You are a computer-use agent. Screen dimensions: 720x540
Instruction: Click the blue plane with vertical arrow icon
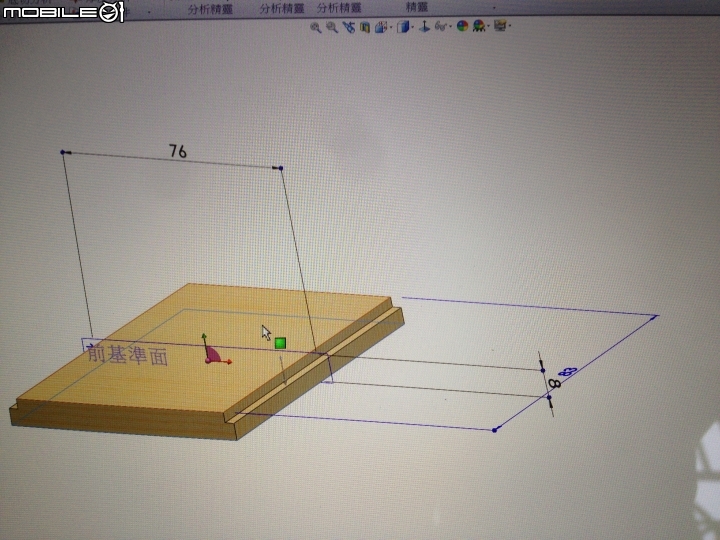click(x=425, y=27)
